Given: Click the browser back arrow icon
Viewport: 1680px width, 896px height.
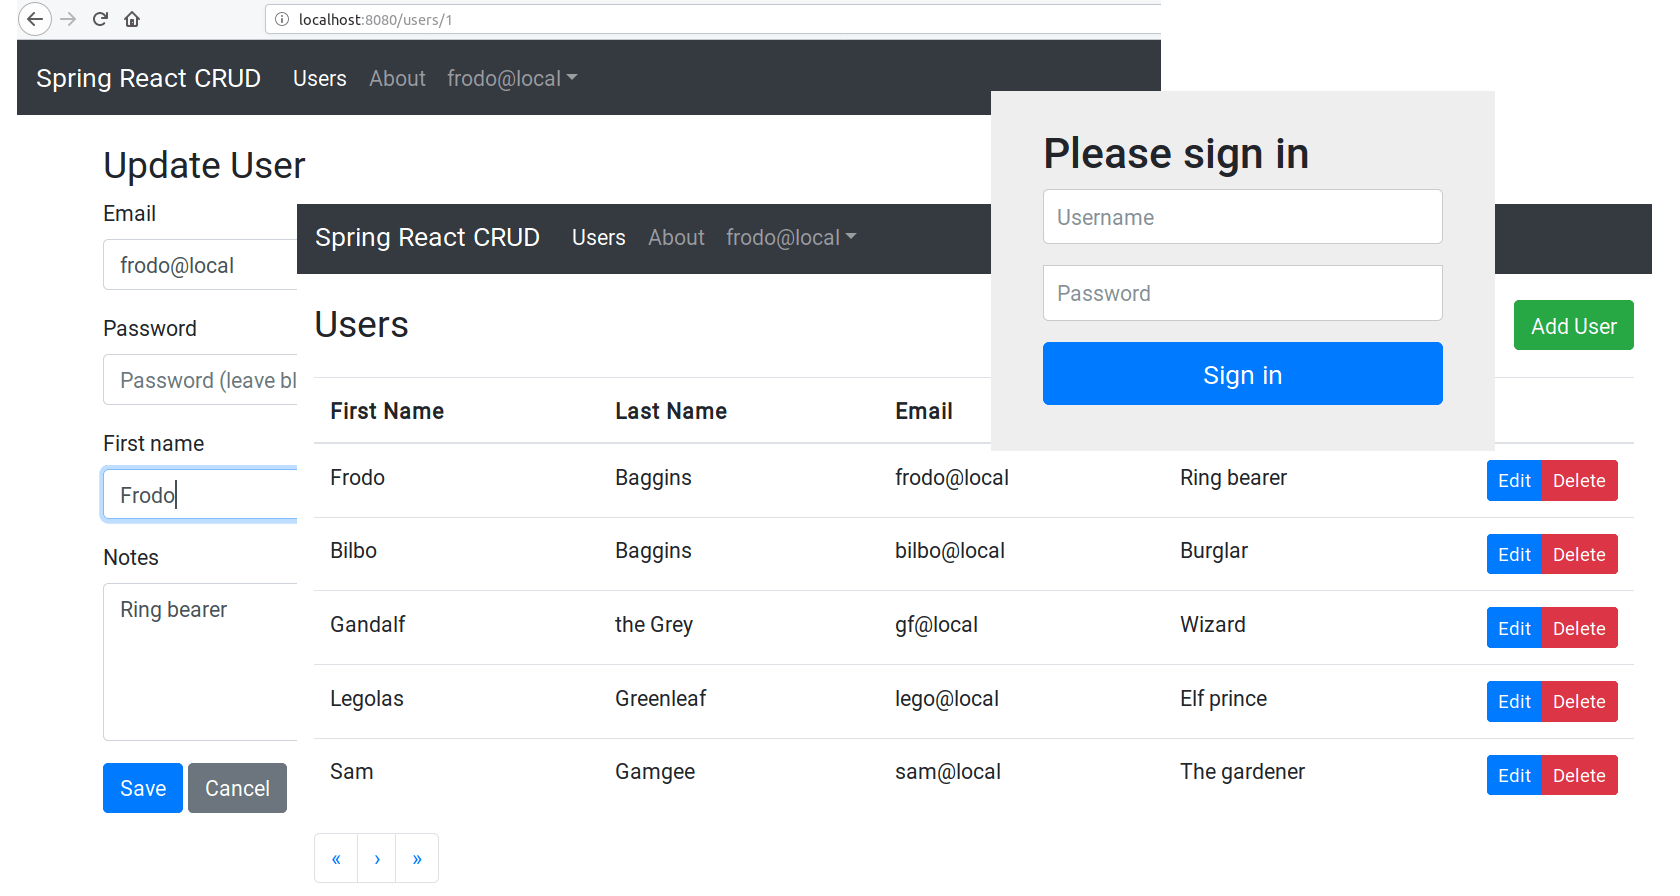Looking at the screenshot, I should (x=35, y=19).
